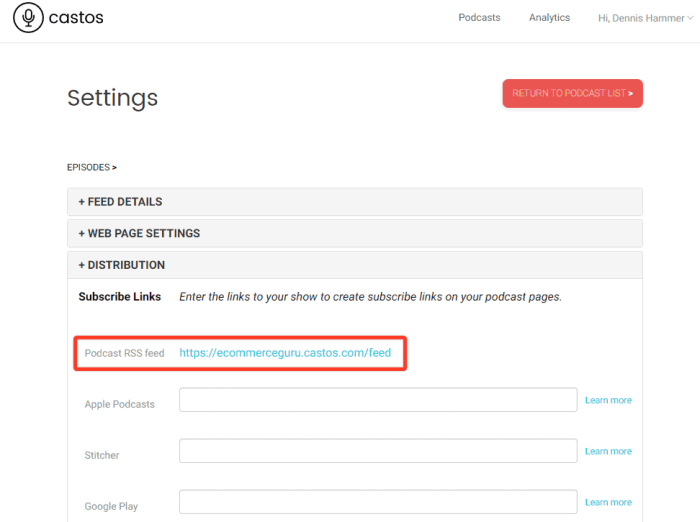This screenshot has height=522, width=700.
Task: Click the 'Enter the links to your show' description
Action: coord(371,297)
